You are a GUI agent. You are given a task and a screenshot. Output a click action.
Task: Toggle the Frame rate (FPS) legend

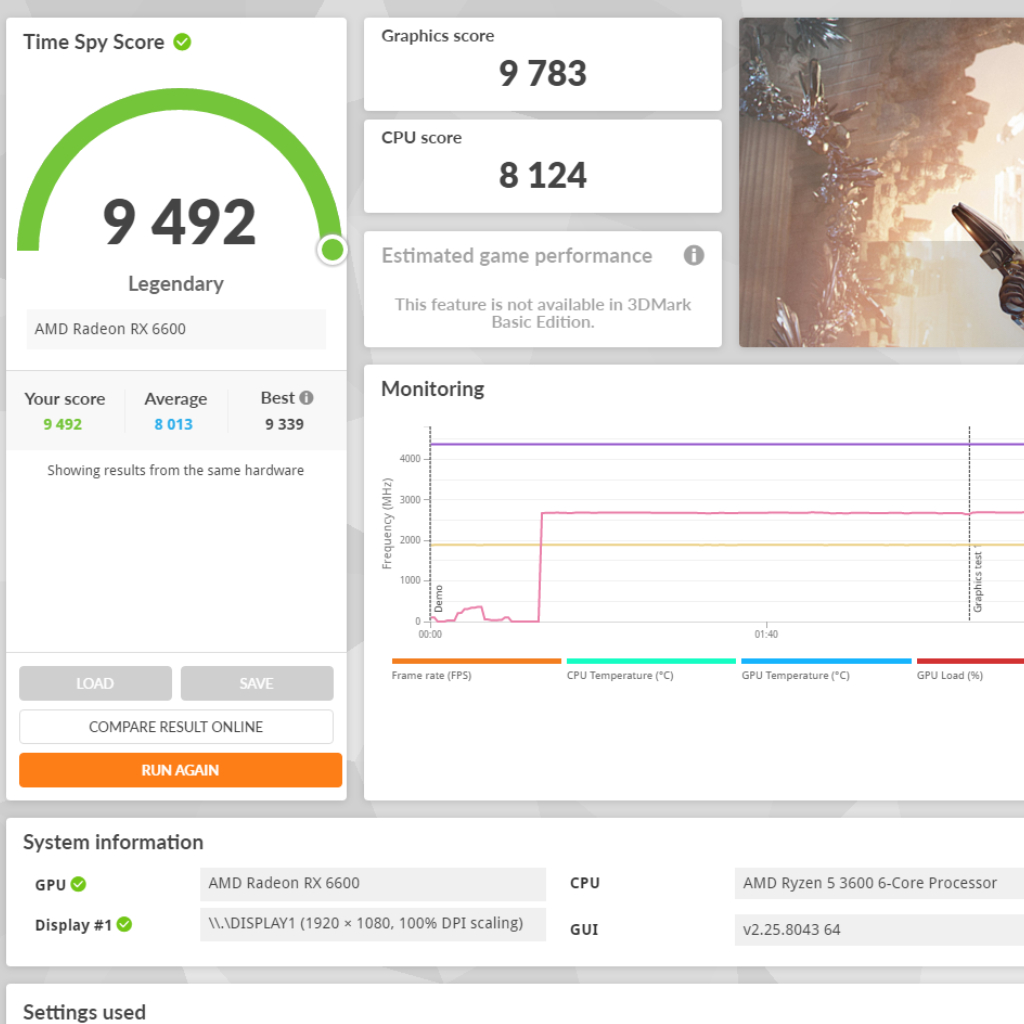point(476,670)
